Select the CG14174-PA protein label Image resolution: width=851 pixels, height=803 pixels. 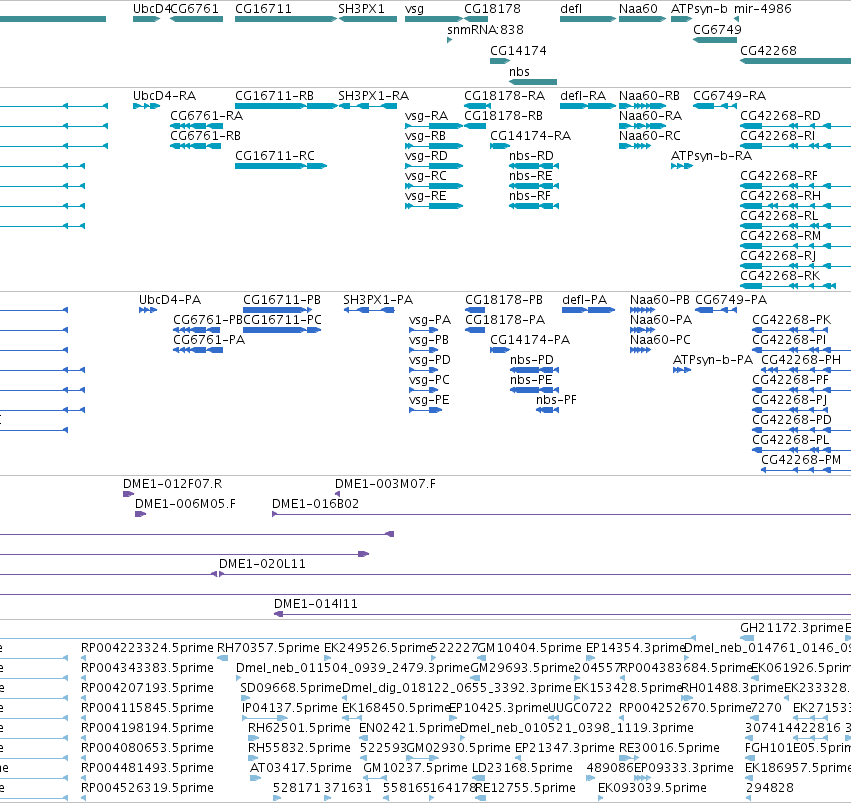(x=530, y=340)
